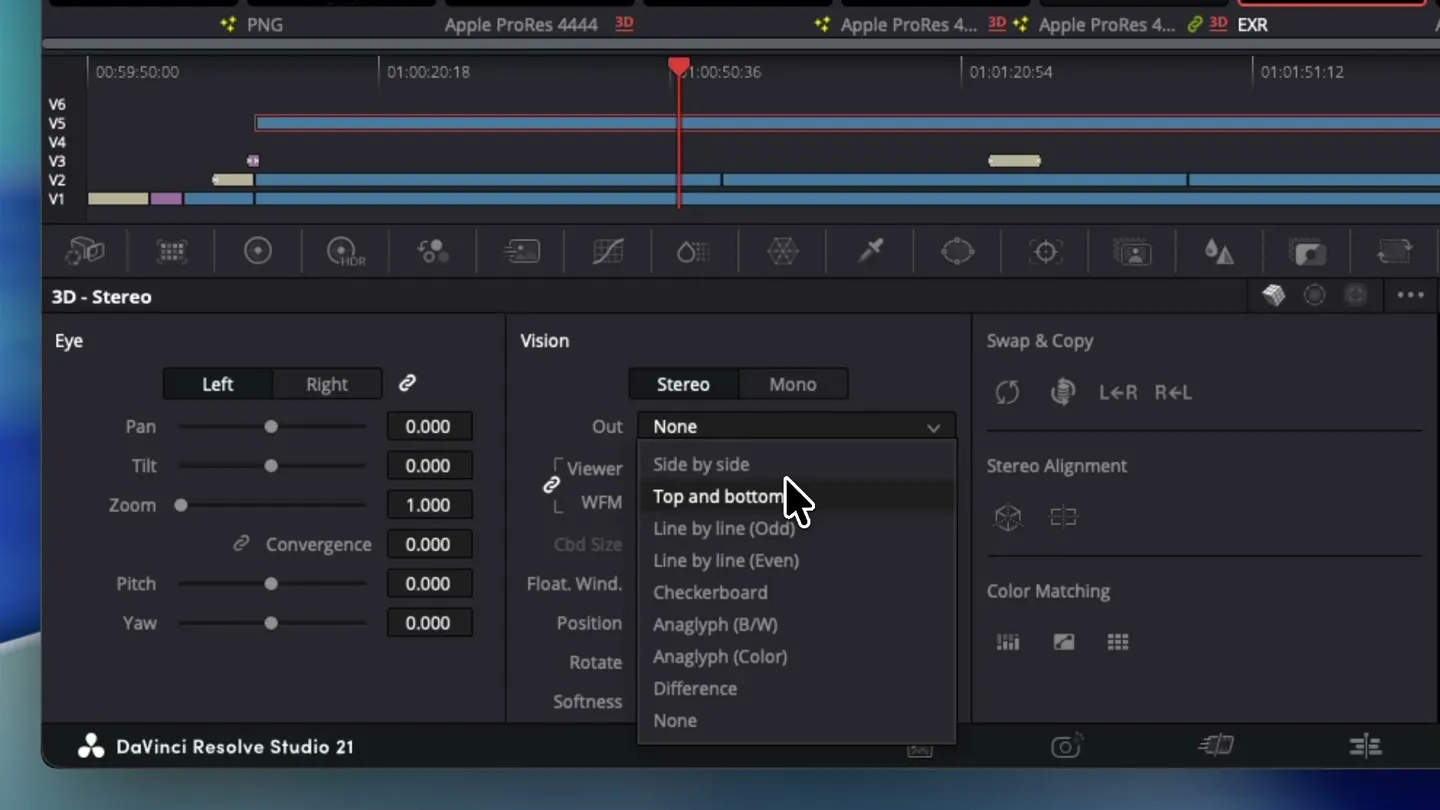Switch Vision to Stereo
The image size is (1440, 810).
(683, 384)
